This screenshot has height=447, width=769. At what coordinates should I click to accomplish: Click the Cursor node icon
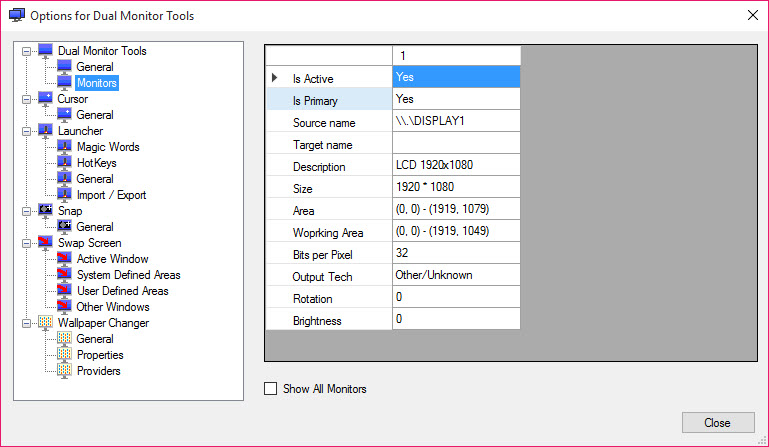click(x=45, y=99)
